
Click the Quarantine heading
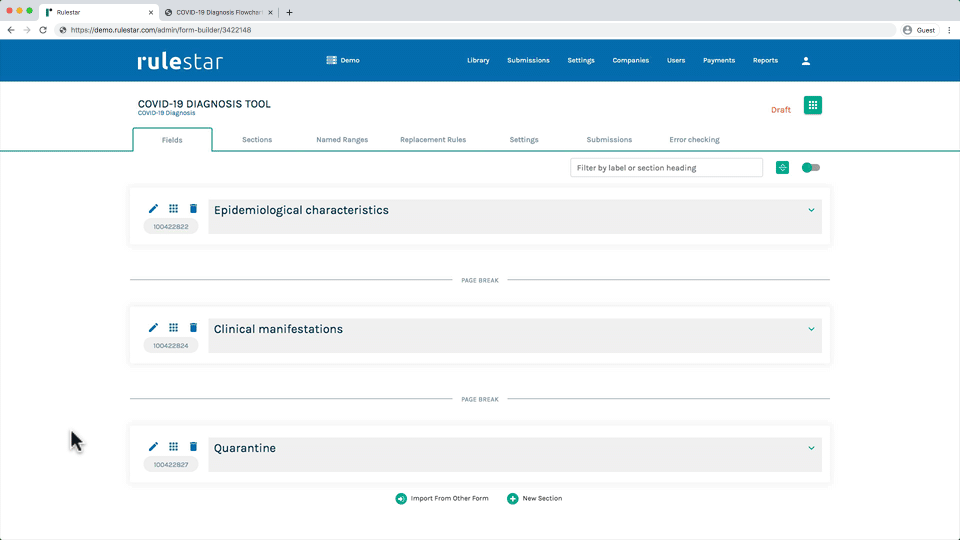[x=244, y=448]
